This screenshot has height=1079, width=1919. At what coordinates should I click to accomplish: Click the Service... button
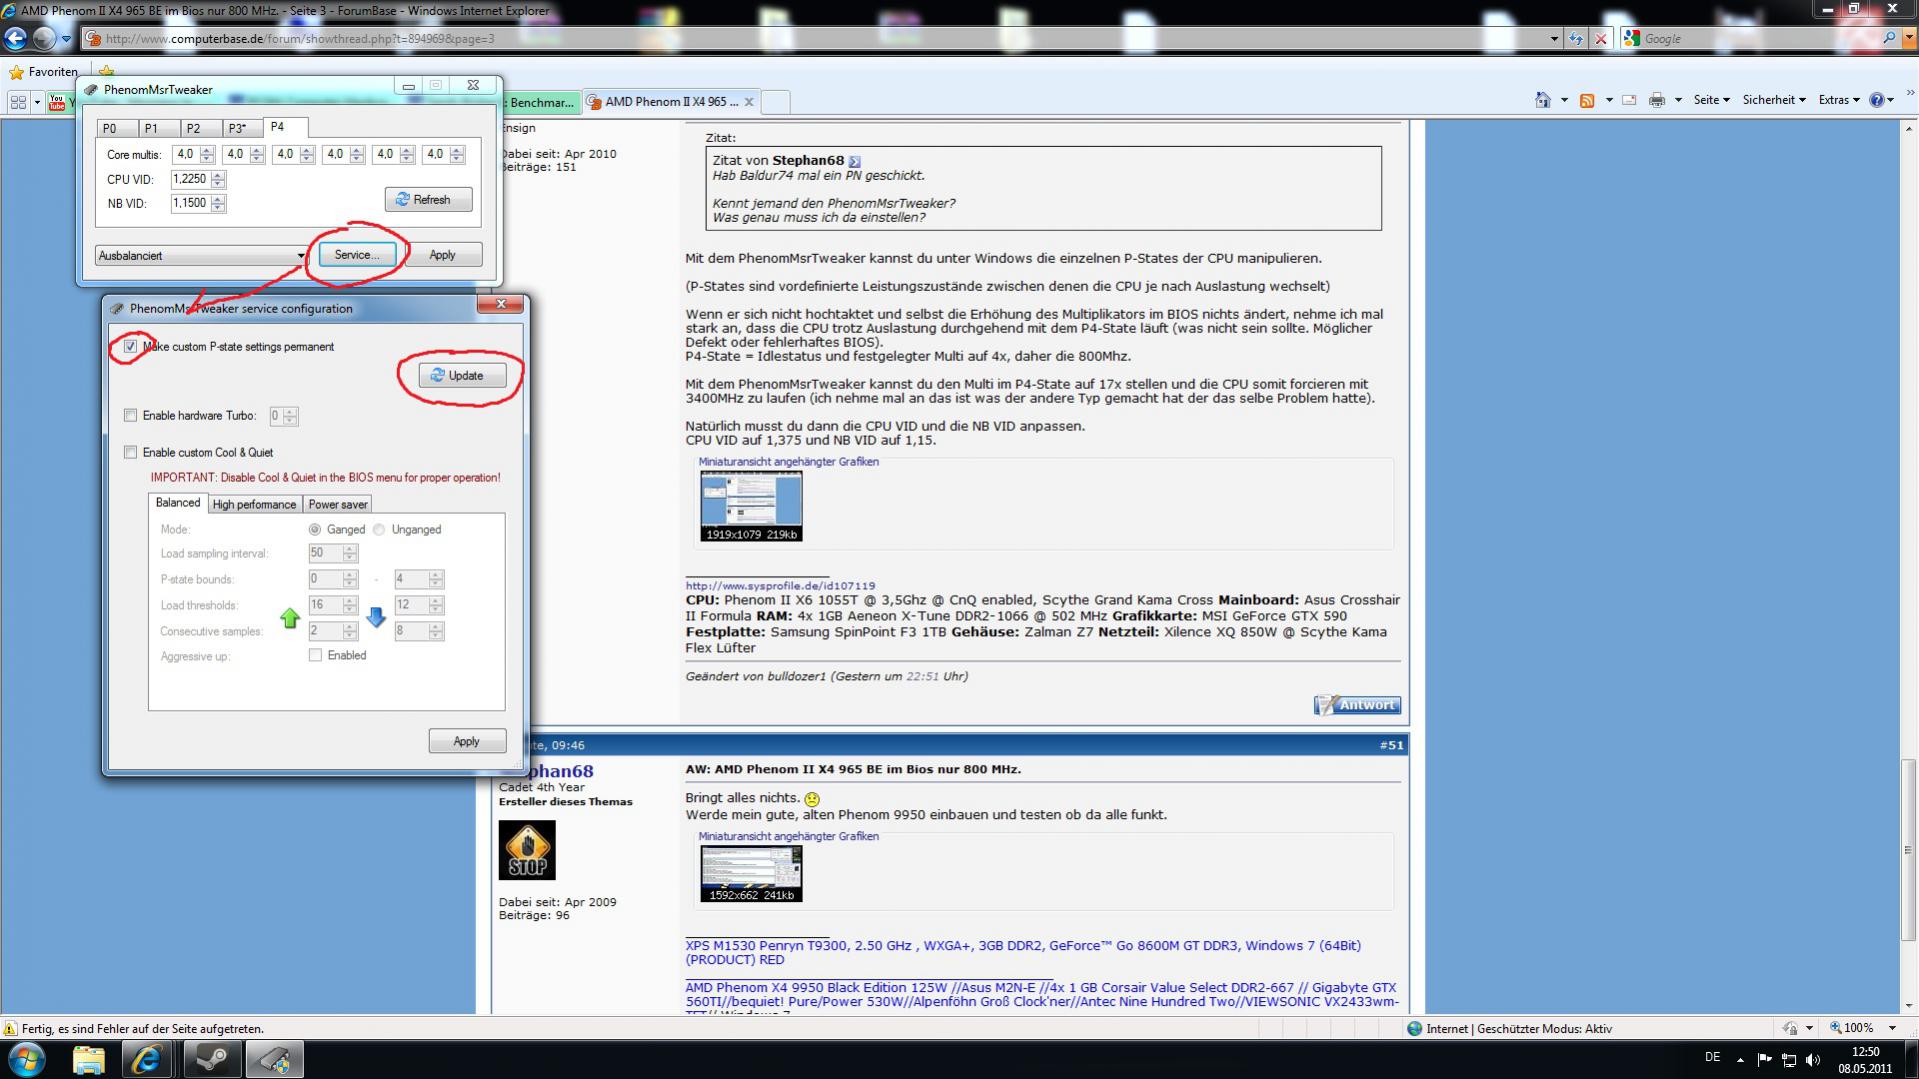[357, 255]
